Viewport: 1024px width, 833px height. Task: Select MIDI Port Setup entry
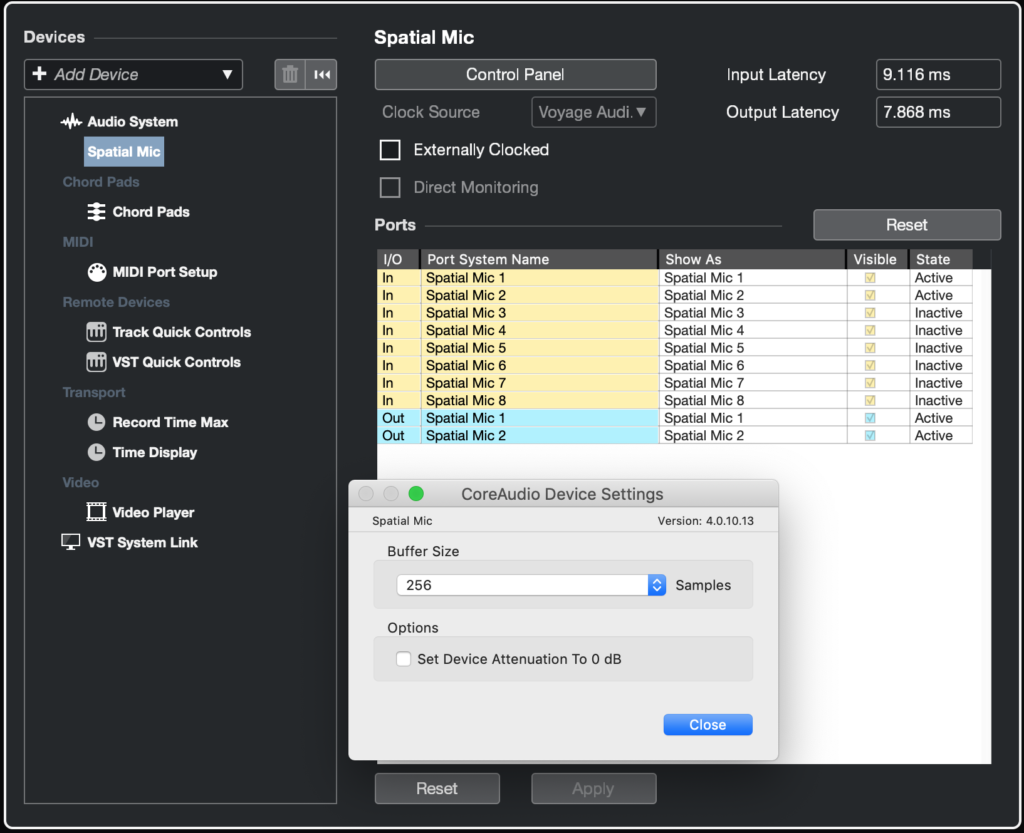(x=165, y=272)
